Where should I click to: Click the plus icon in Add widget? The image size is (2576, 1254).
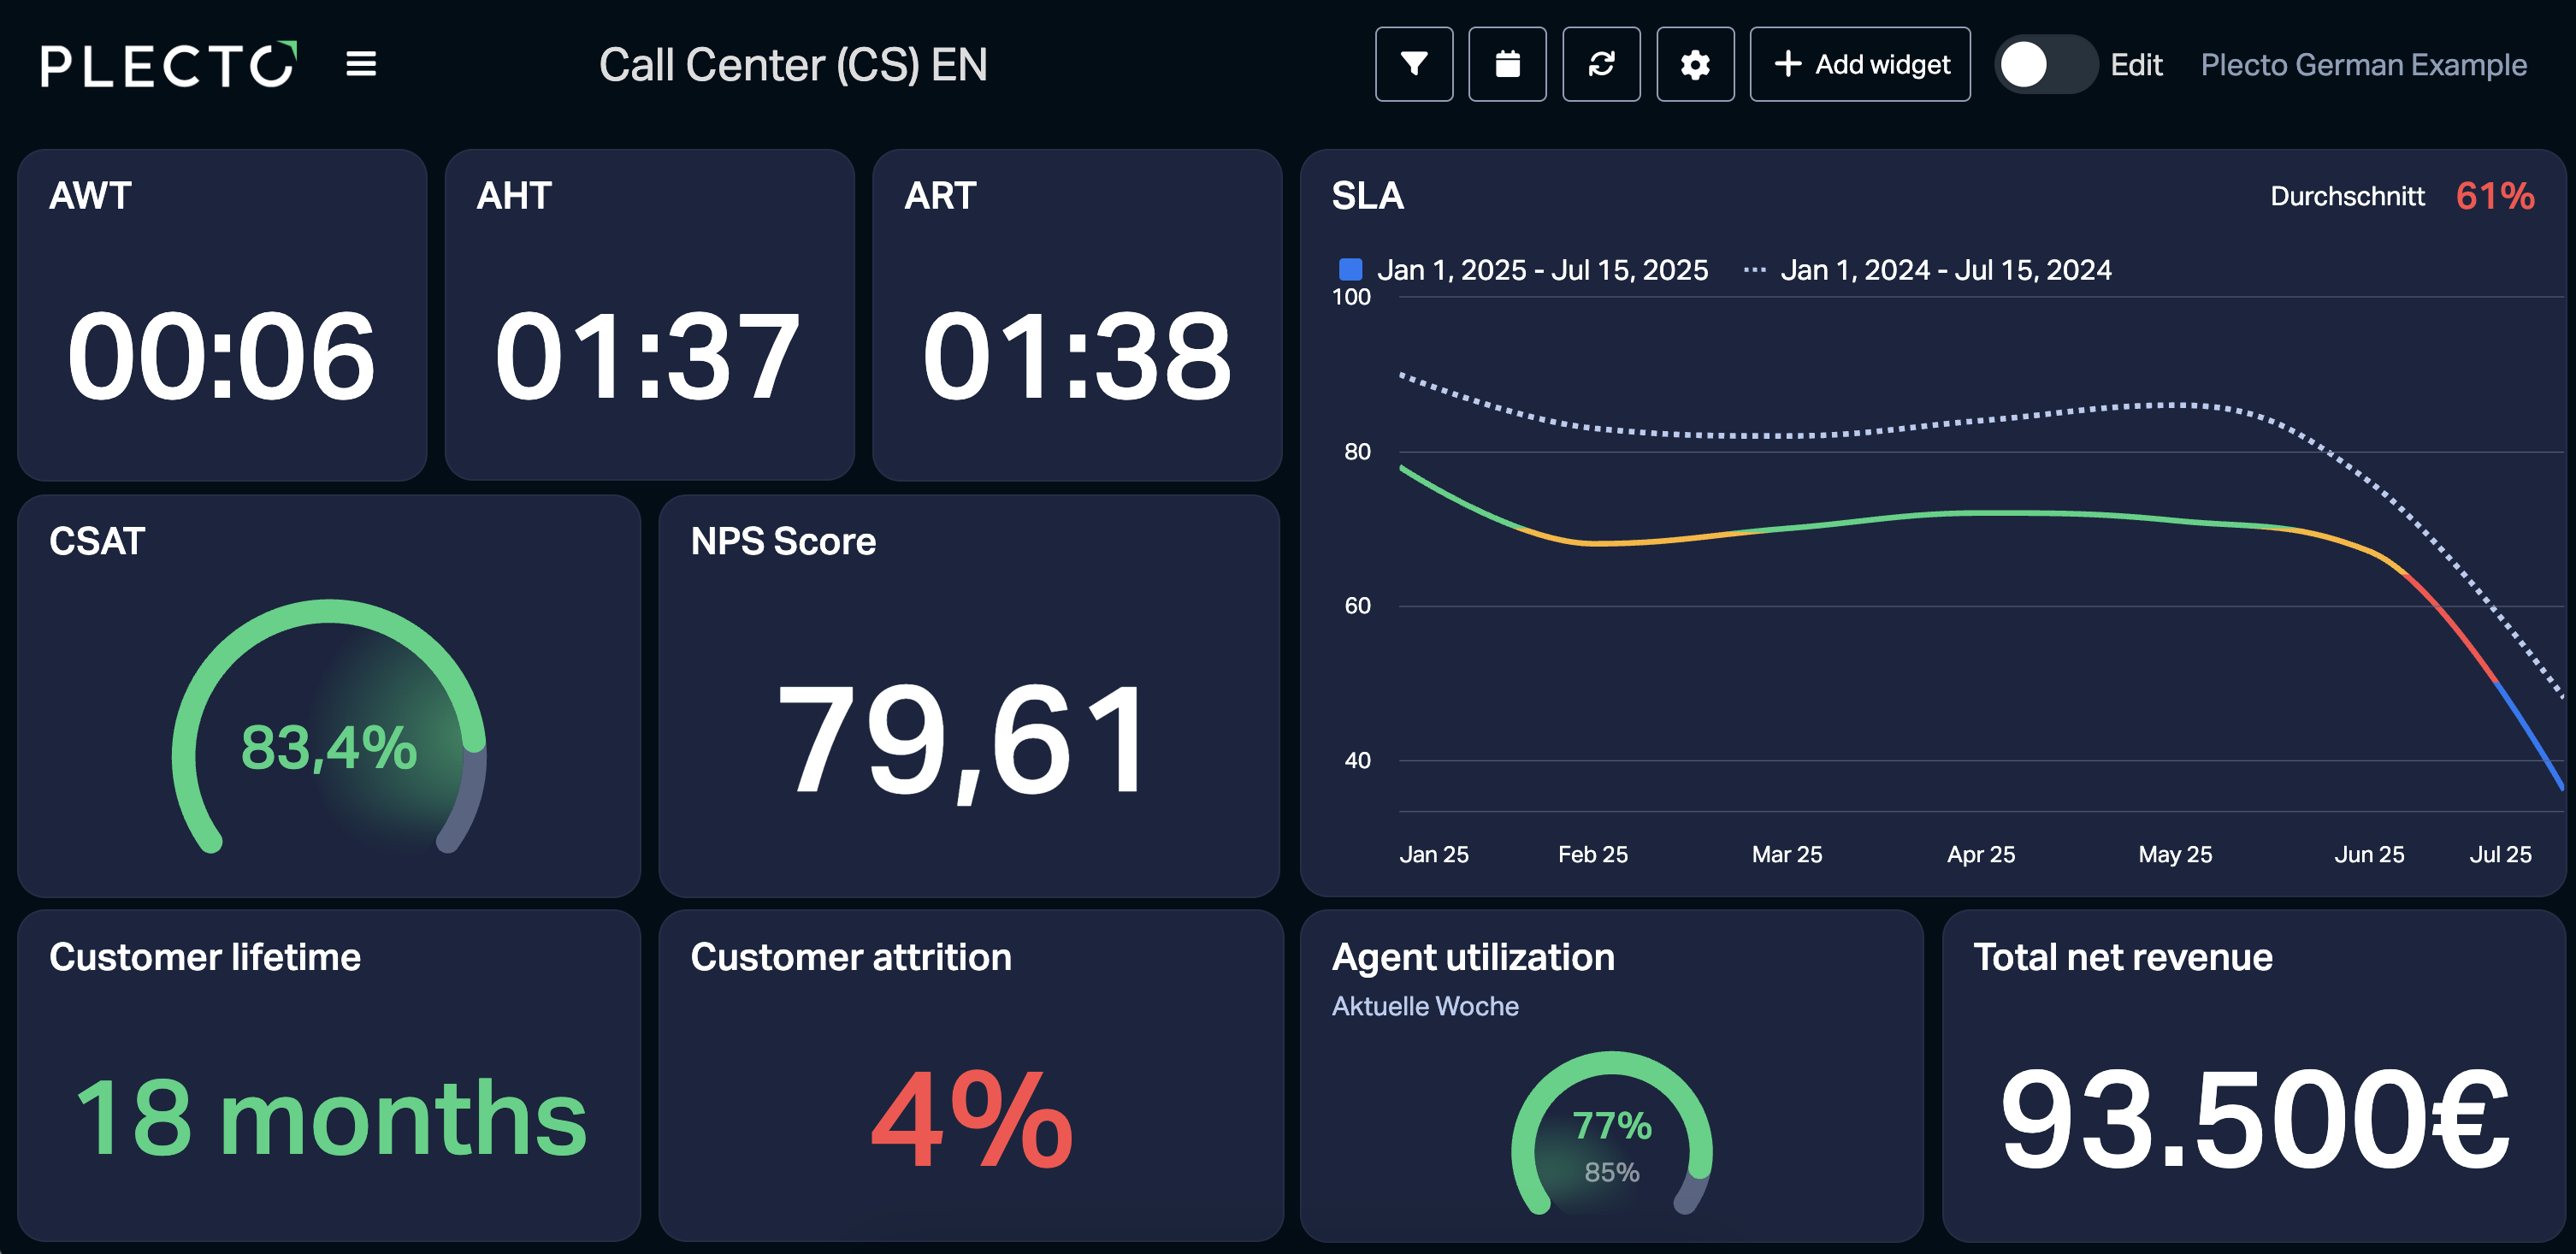click(x=1788, y=64)
